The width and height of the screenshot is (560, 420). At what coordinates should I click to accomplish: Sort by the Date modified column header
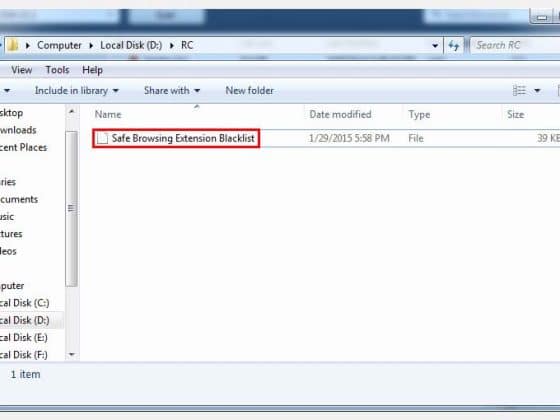click(x=340, y=115)
